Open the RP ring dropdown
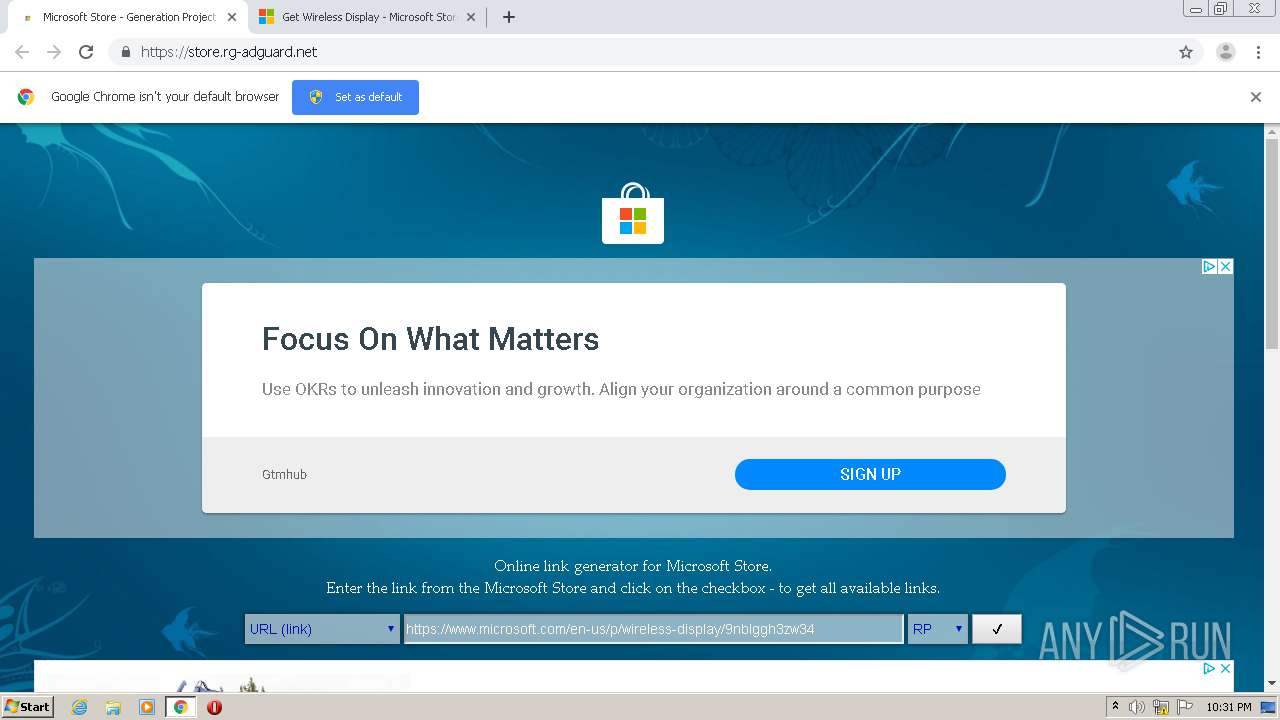 (x=937, y=629)
